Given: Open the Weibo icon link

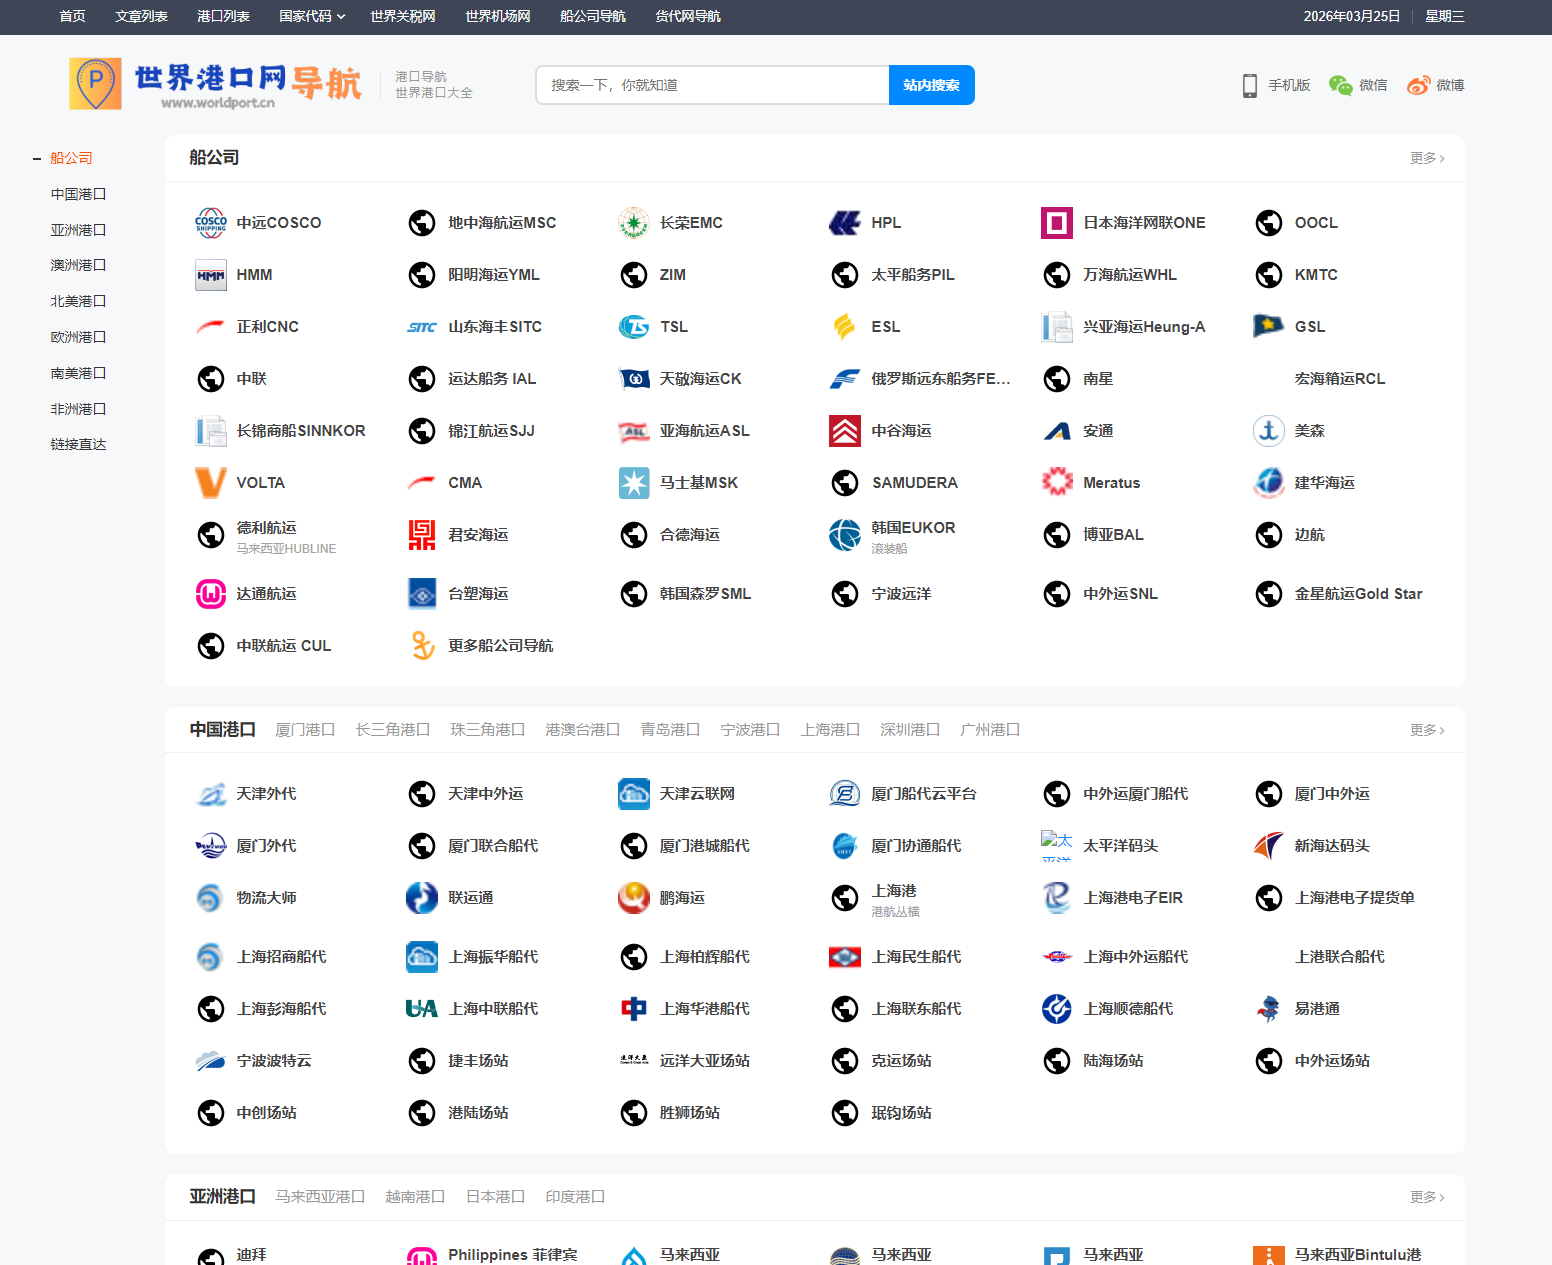Looking at the screenshot, I should [1418, 86].
